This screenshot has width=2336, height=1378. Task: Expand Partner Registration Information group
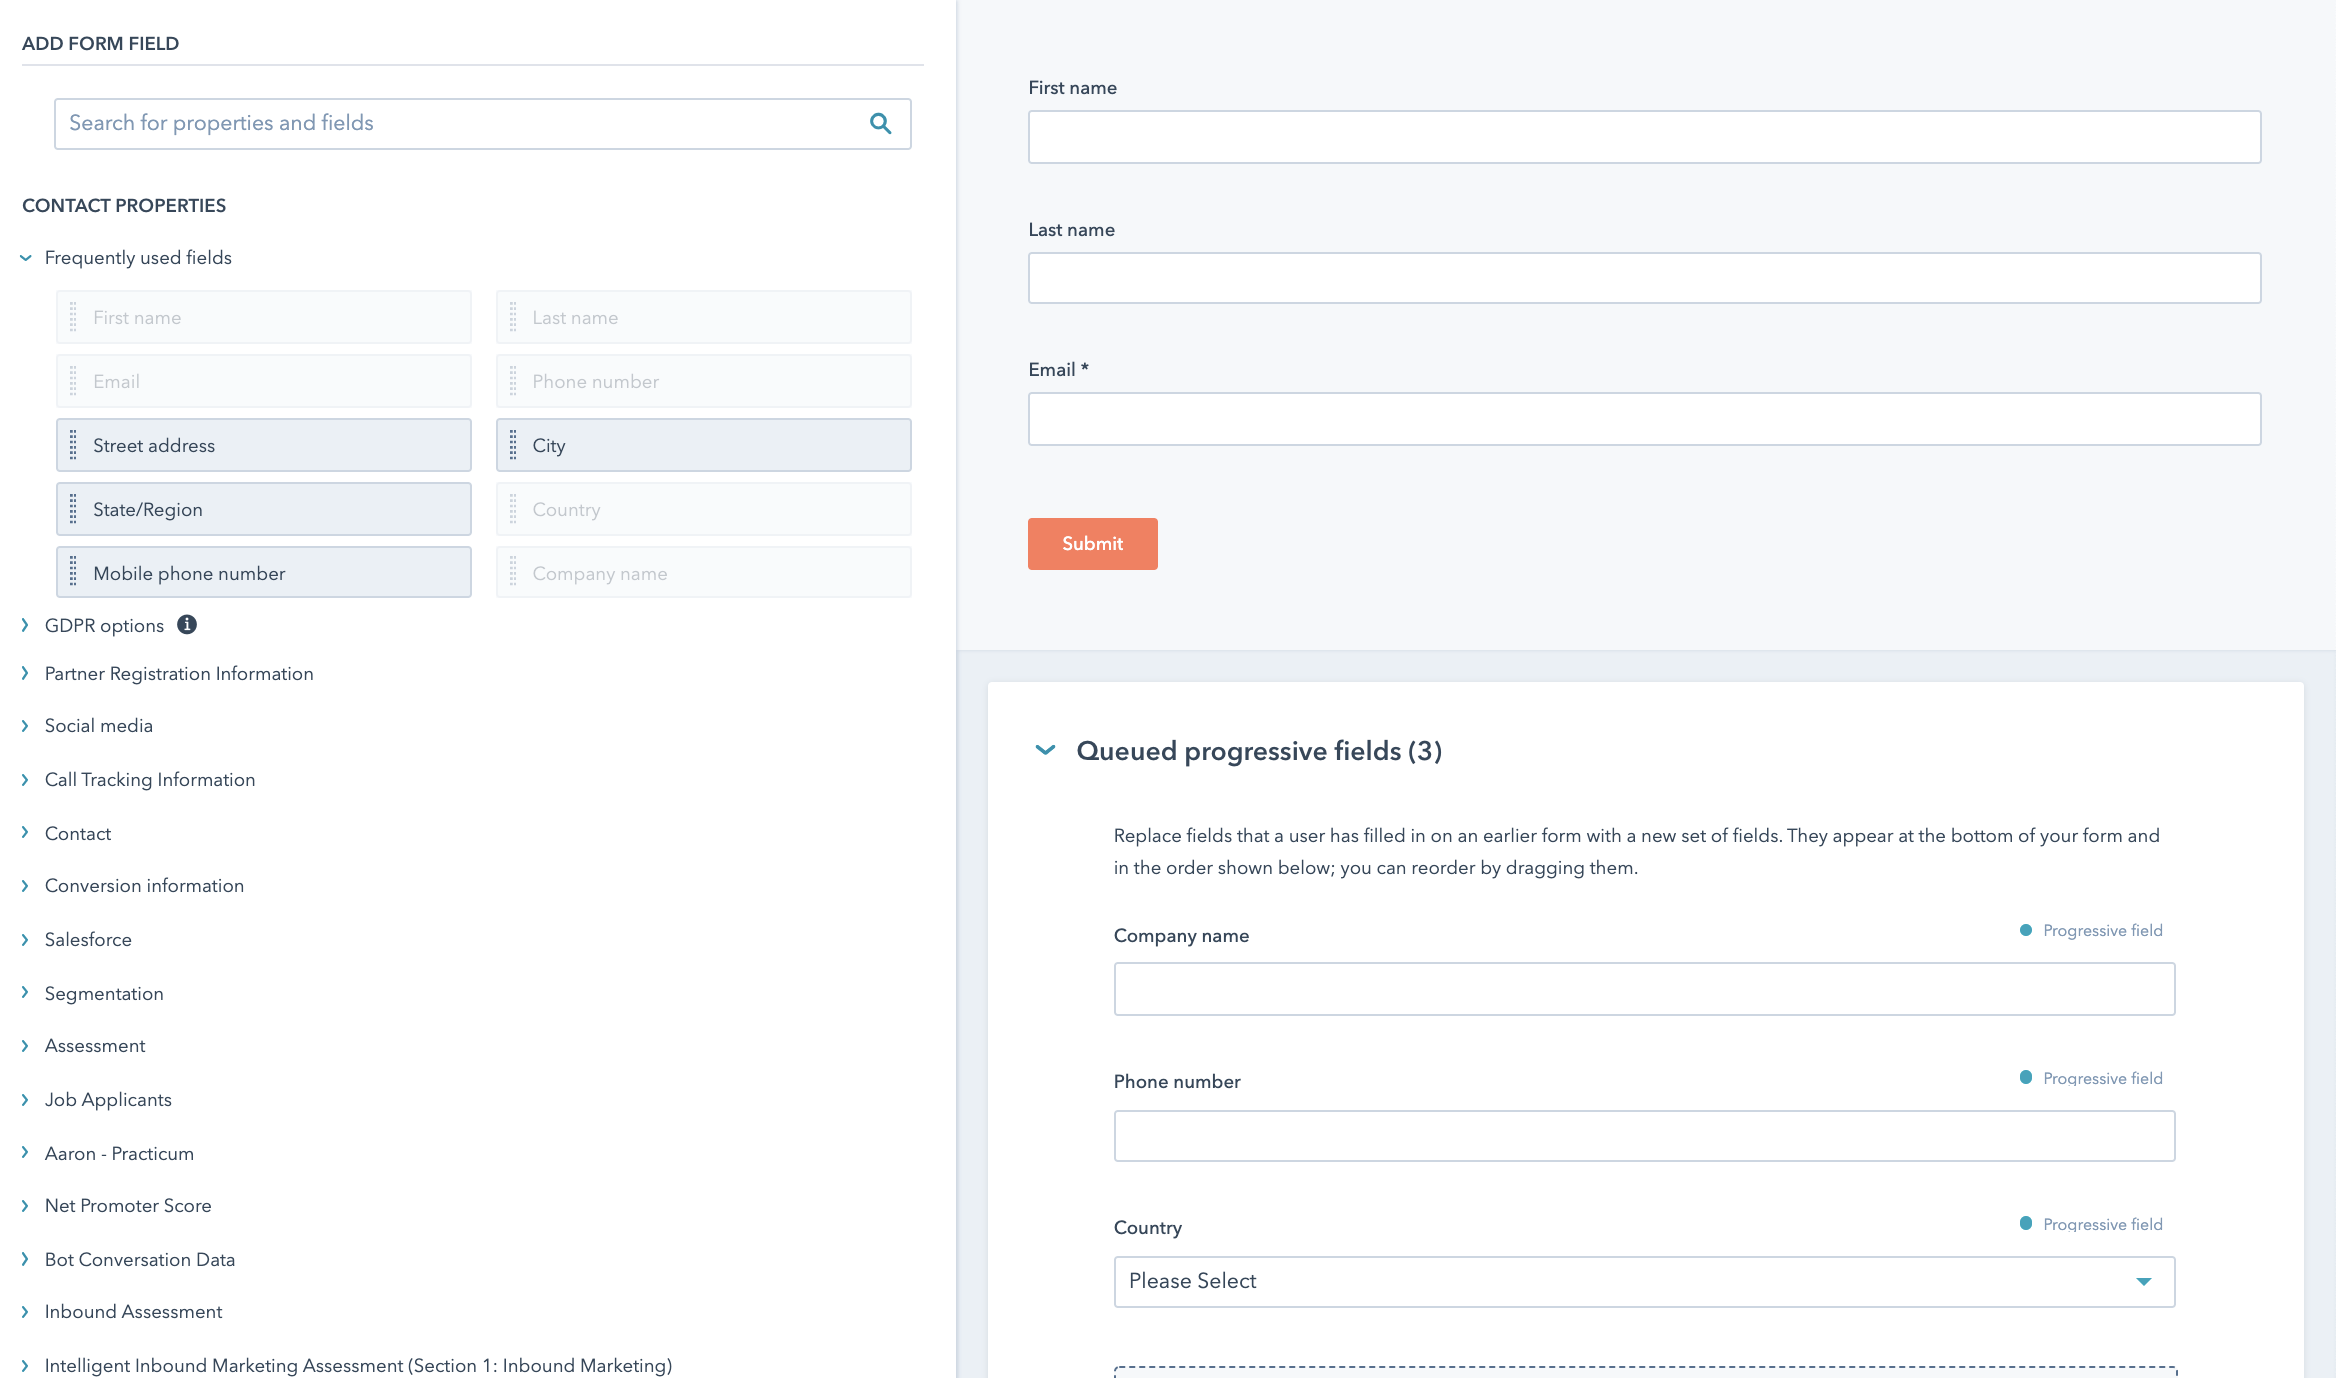(178, 674)
